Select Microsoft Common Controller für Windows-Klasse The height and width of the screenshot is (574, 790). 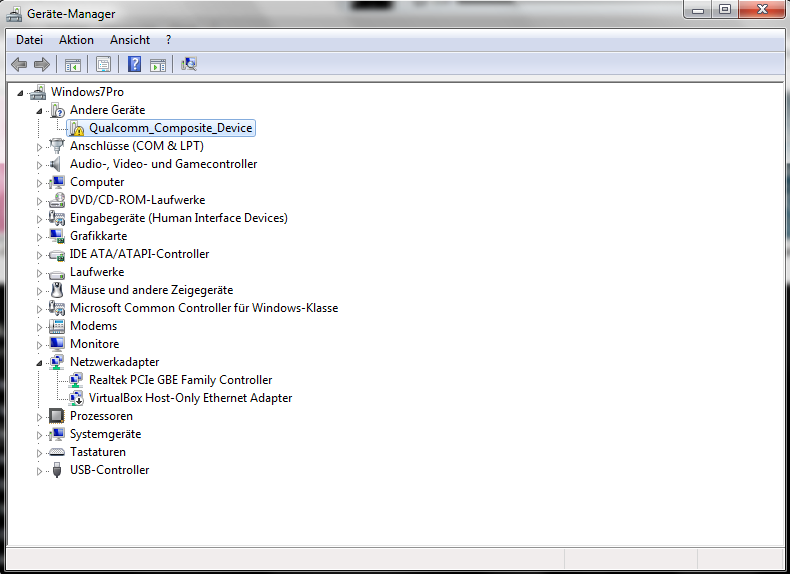pyautogui.click(x=204, y=308)
